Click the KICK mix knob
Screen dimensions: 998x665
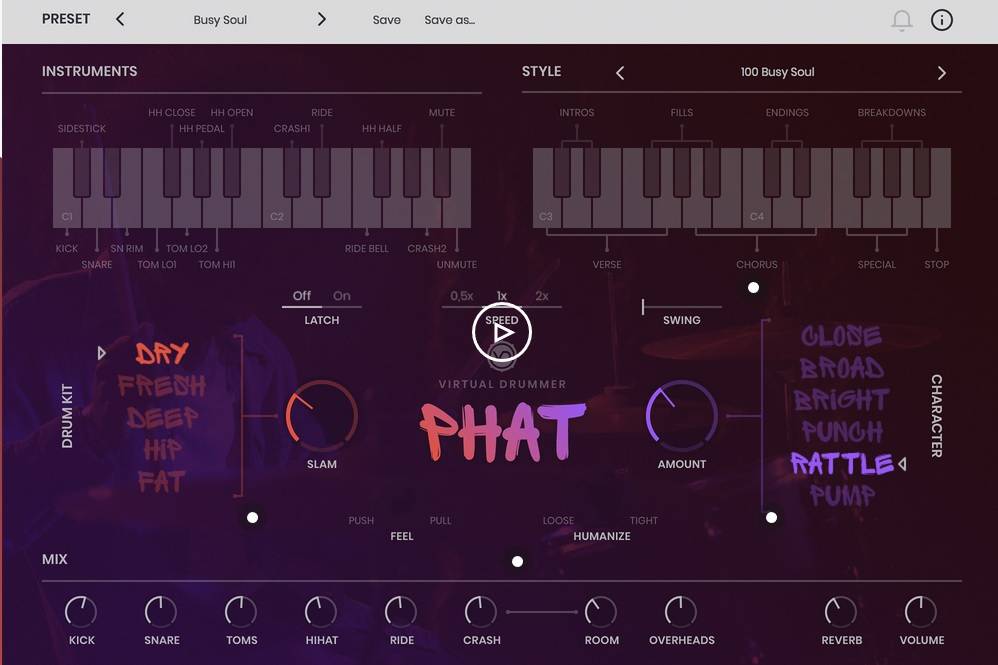(81, 612)
